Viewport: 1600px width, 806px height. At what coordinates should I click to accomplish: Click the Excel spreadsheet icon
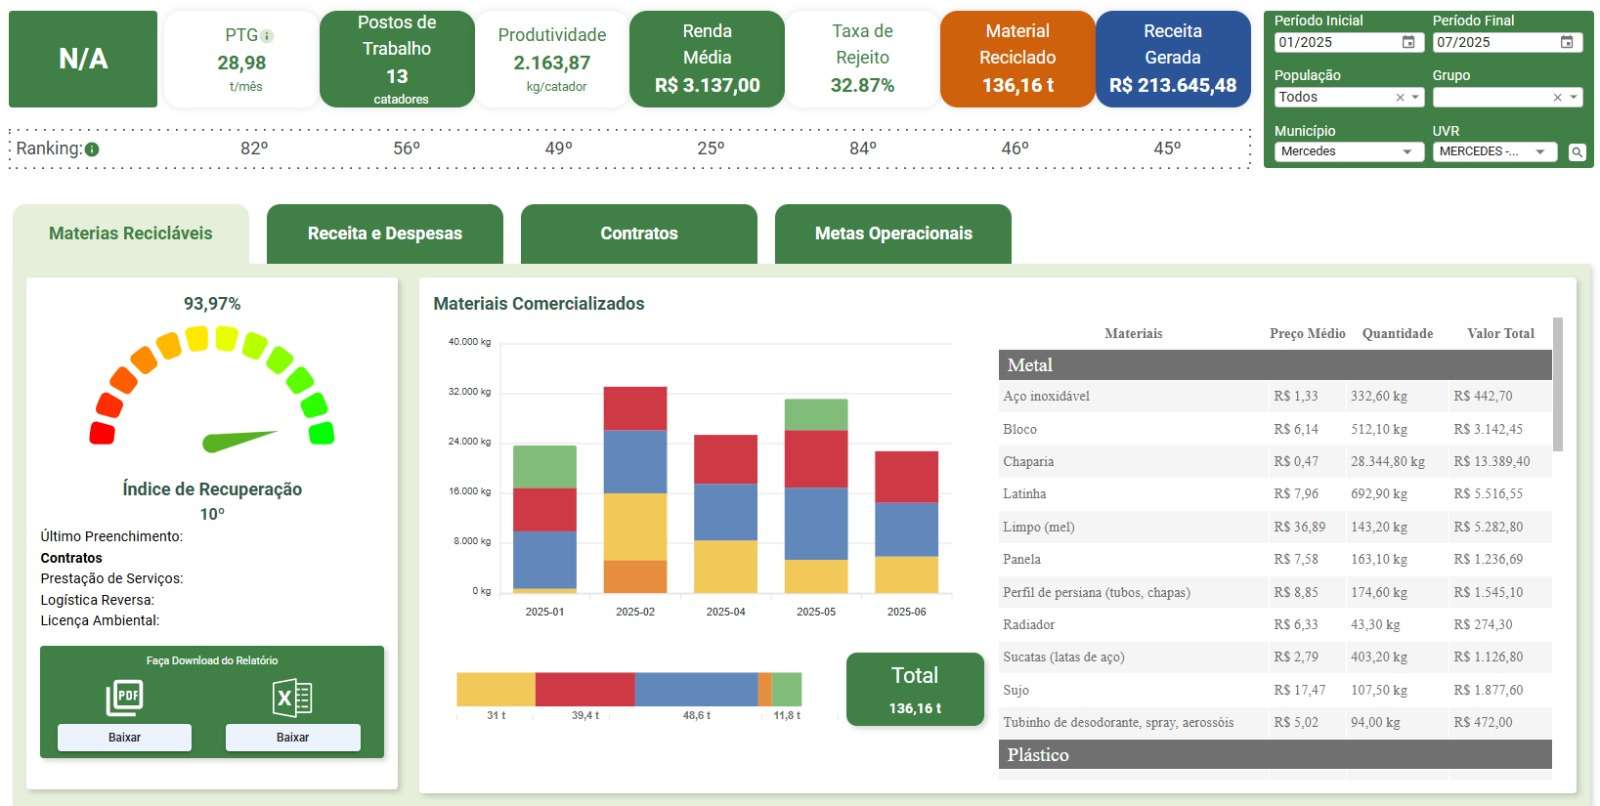point(292,697)
